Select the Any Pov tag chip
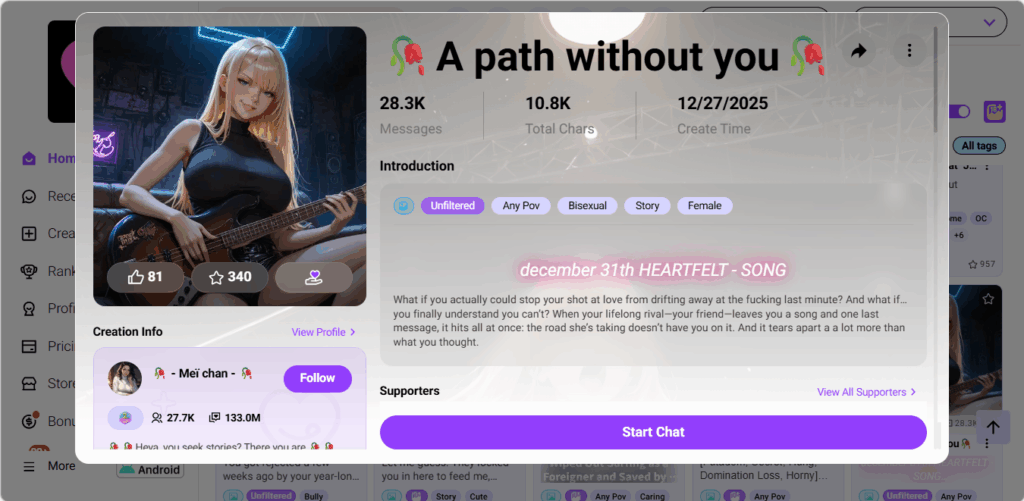The width and height of the screenshot is (1024, 501). coord(520,206)
